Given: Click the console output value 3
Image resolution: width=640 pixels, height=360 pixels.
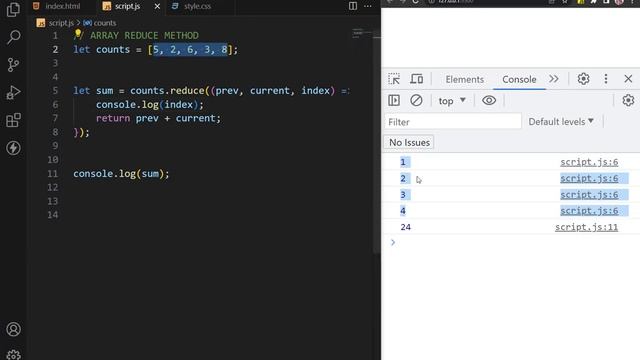Looking at the screenshot, I should click(403, 195).
